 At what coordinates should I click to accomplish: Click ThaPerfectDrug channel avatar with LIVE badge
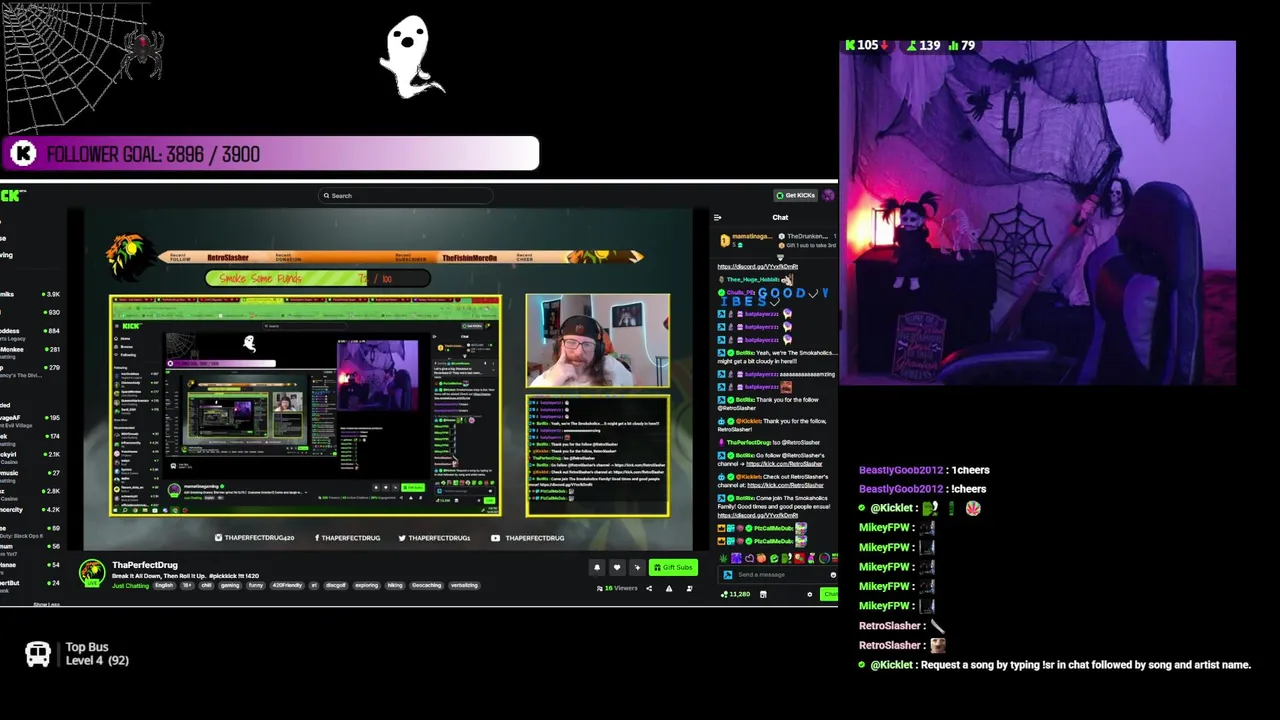pos(92,573)
